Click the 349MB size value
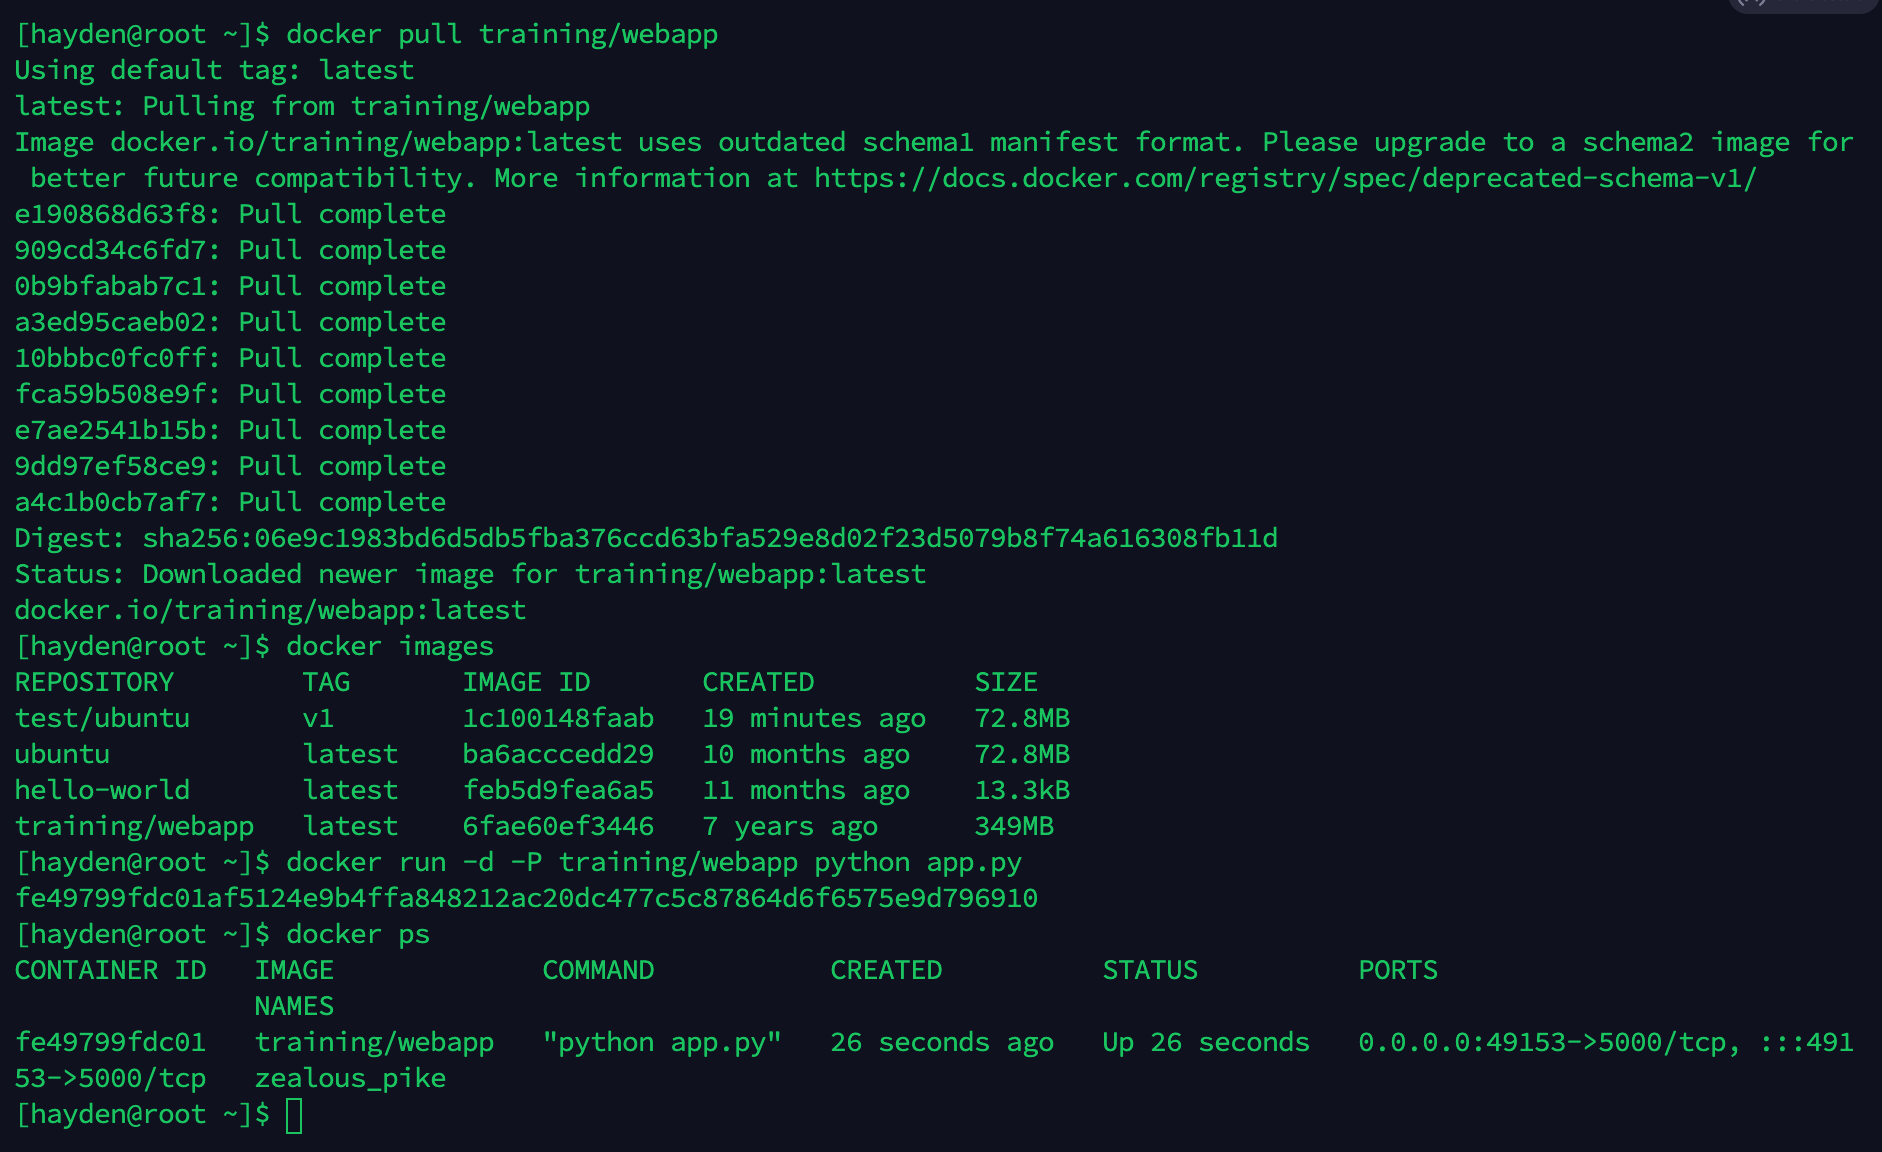The image size is (1882, 1152). point(1014,827)
